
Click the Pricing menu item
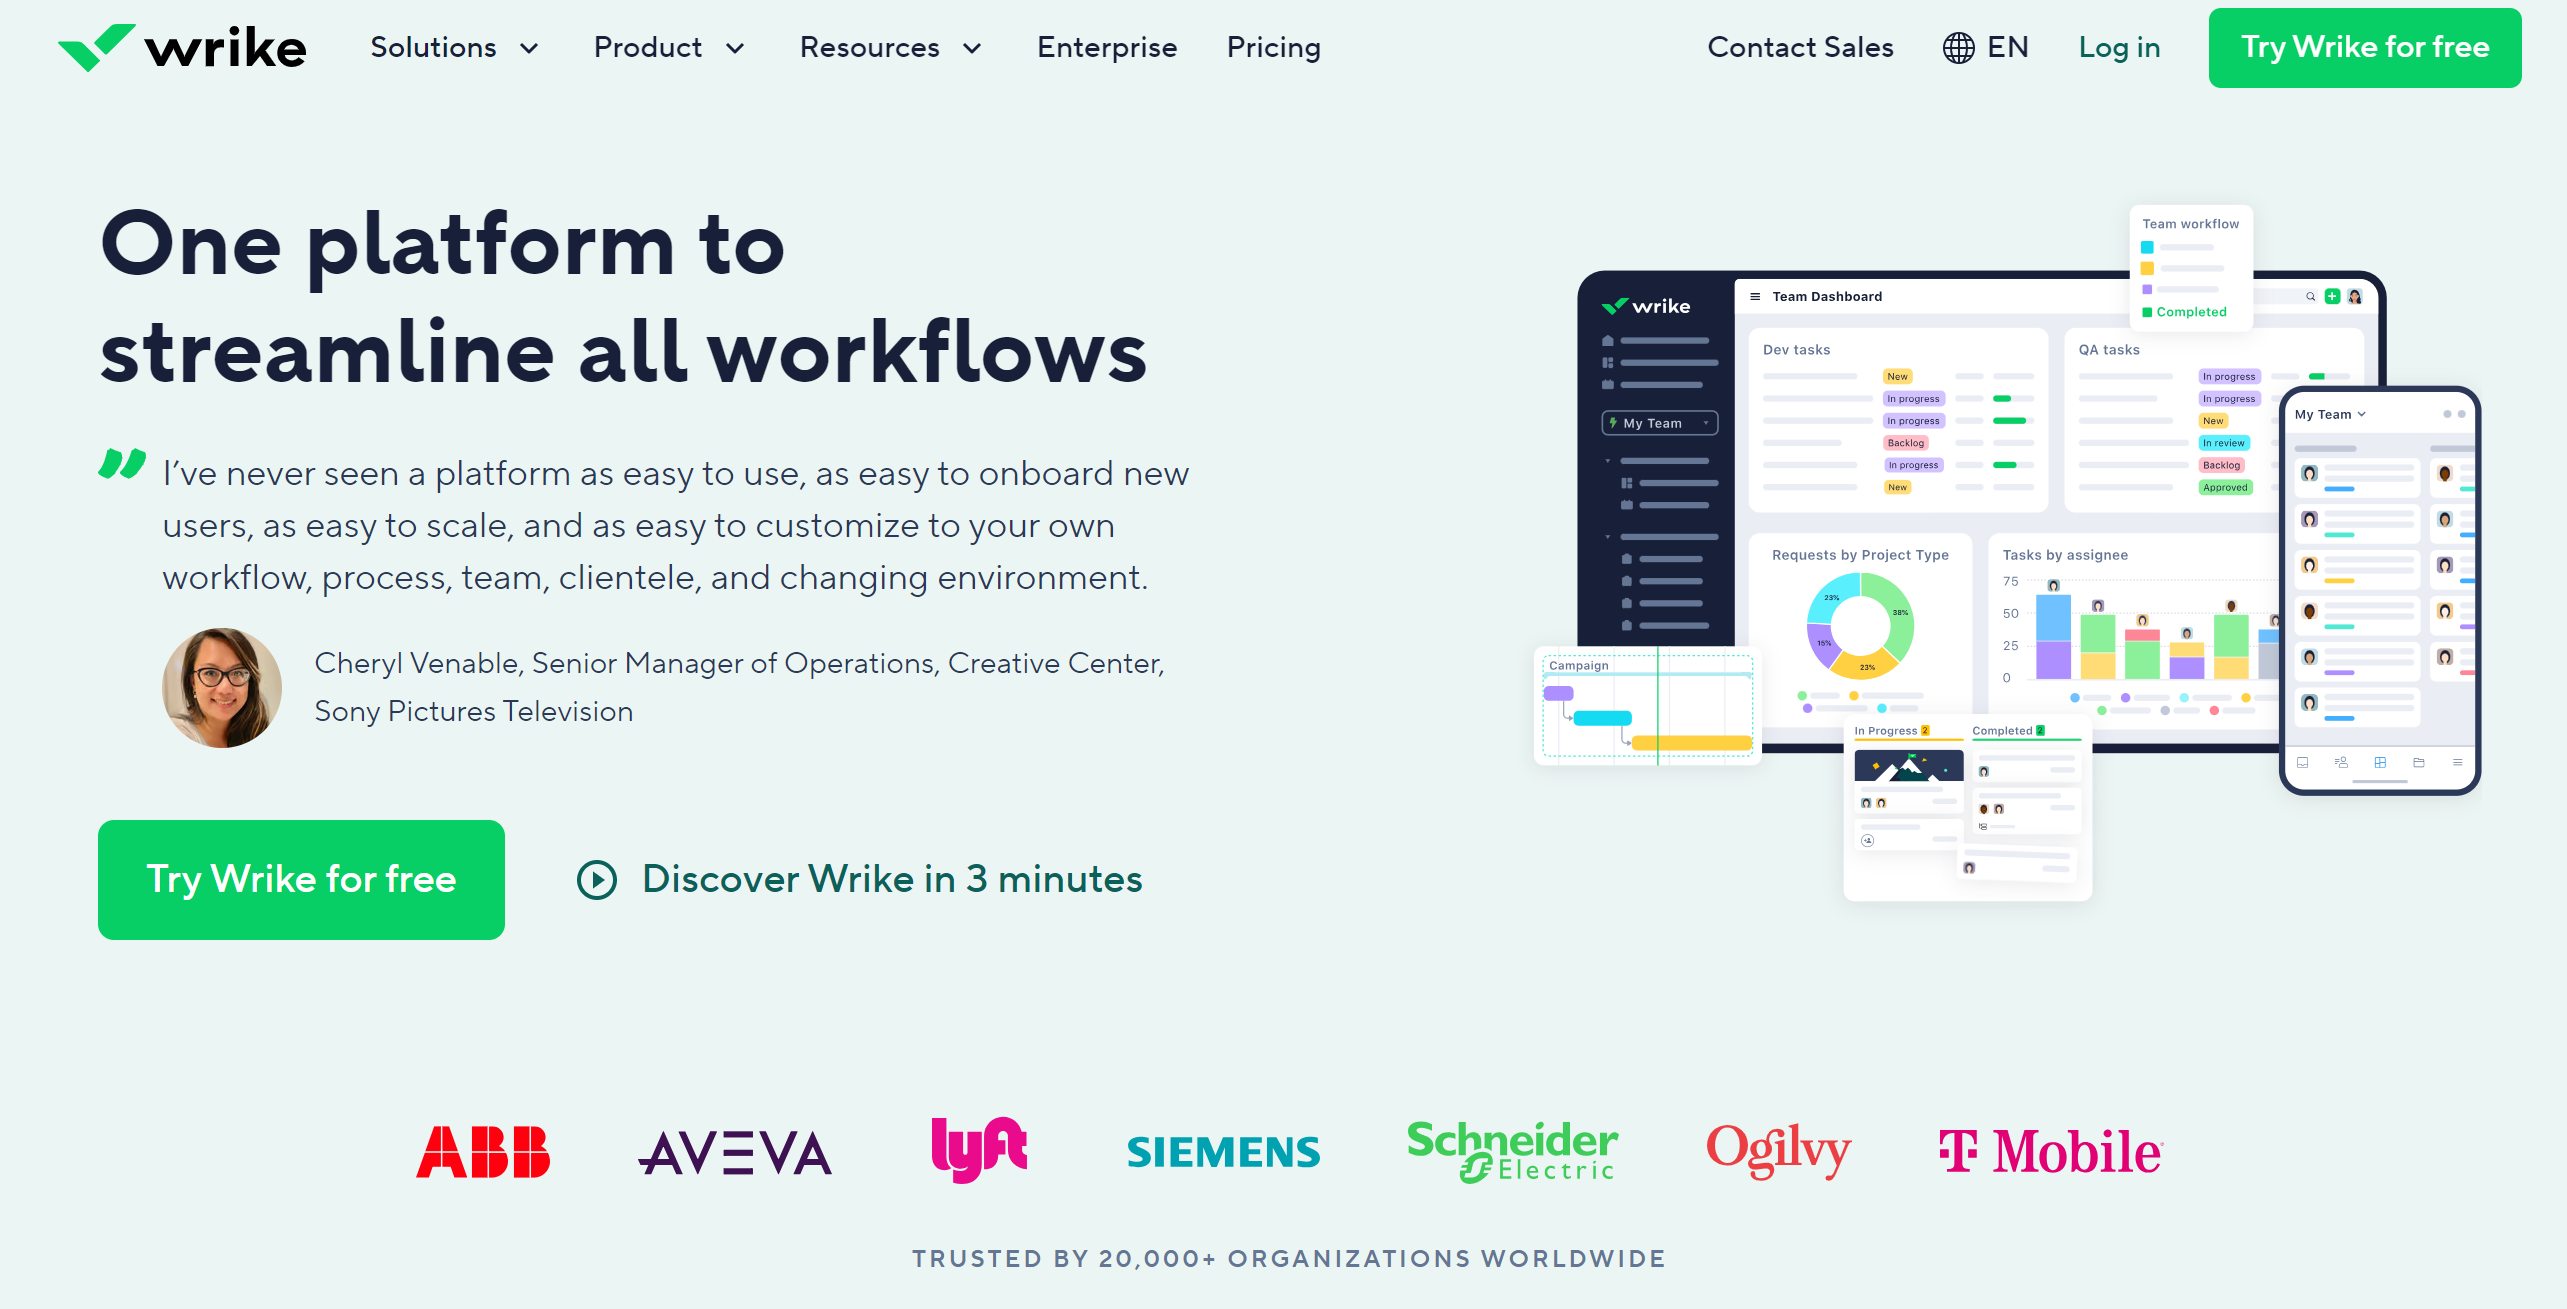(1273, 47)
